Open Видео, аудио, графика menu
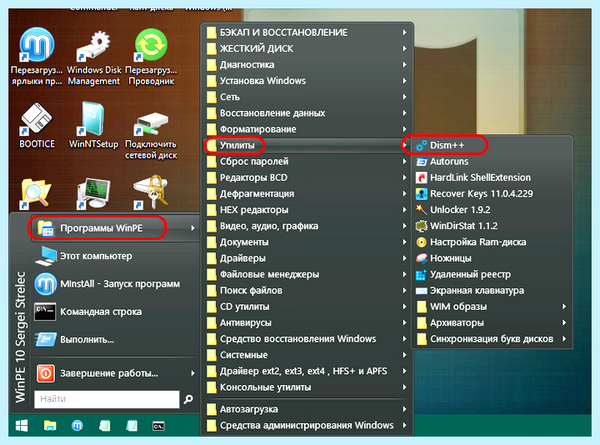 point(307,226)
